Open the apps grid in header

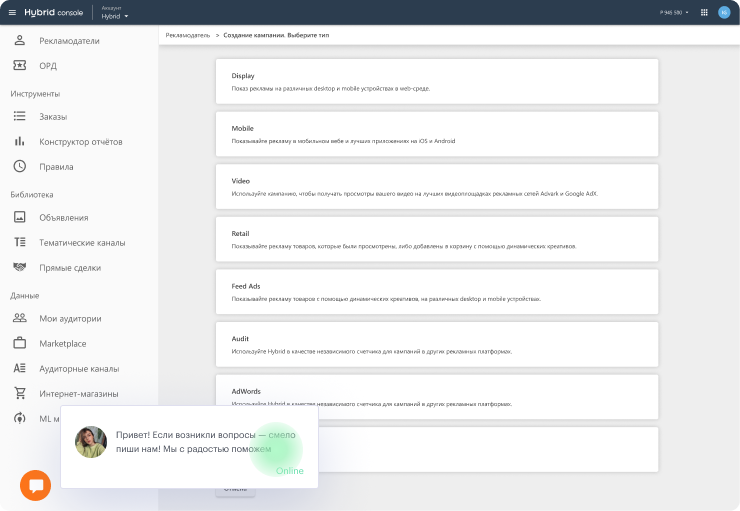pos(704,12)
